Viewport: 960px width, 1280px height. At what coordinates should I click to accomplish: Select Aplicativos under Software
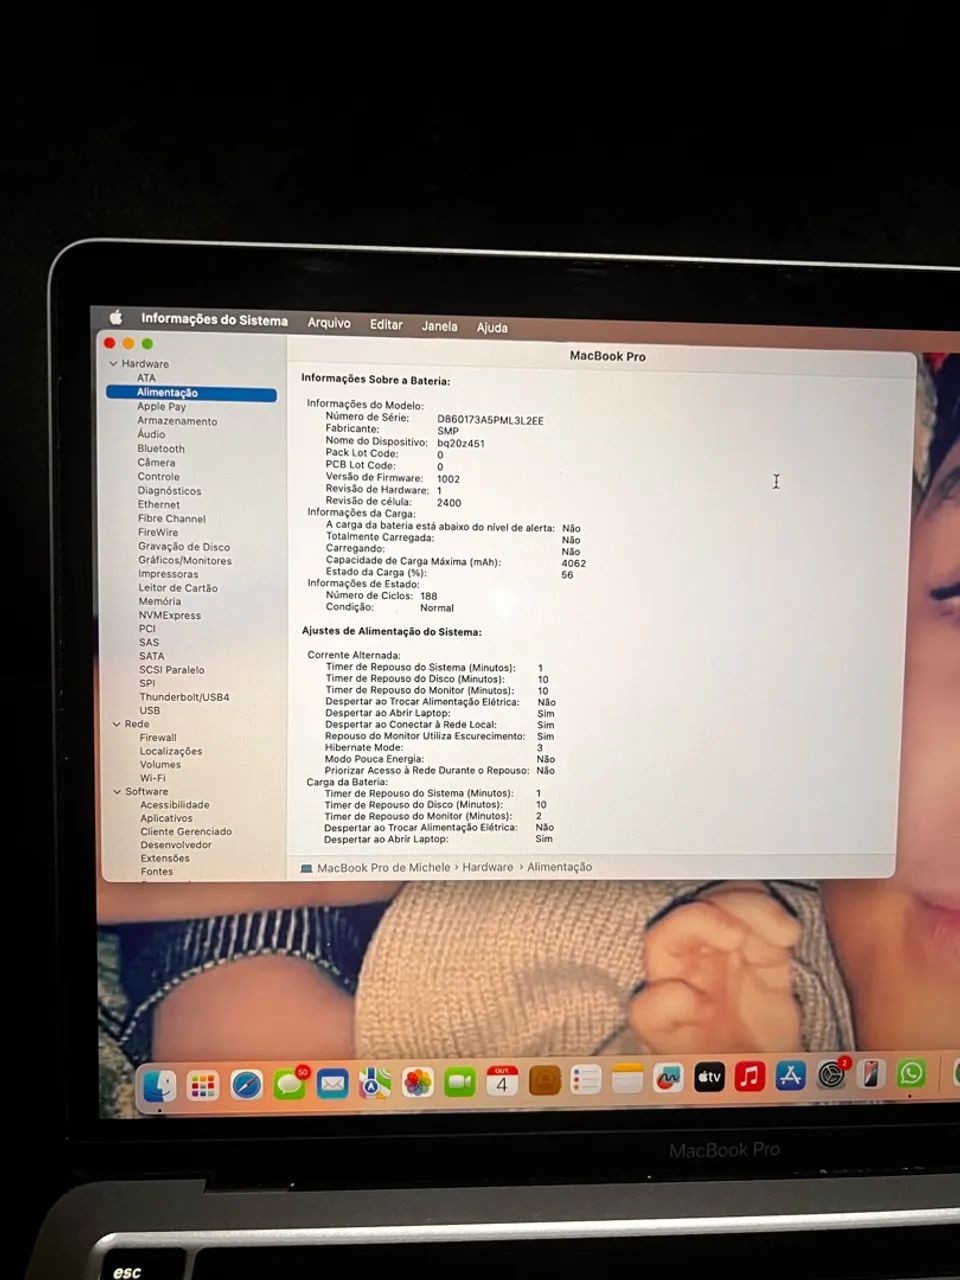click(x=167, y=818)
